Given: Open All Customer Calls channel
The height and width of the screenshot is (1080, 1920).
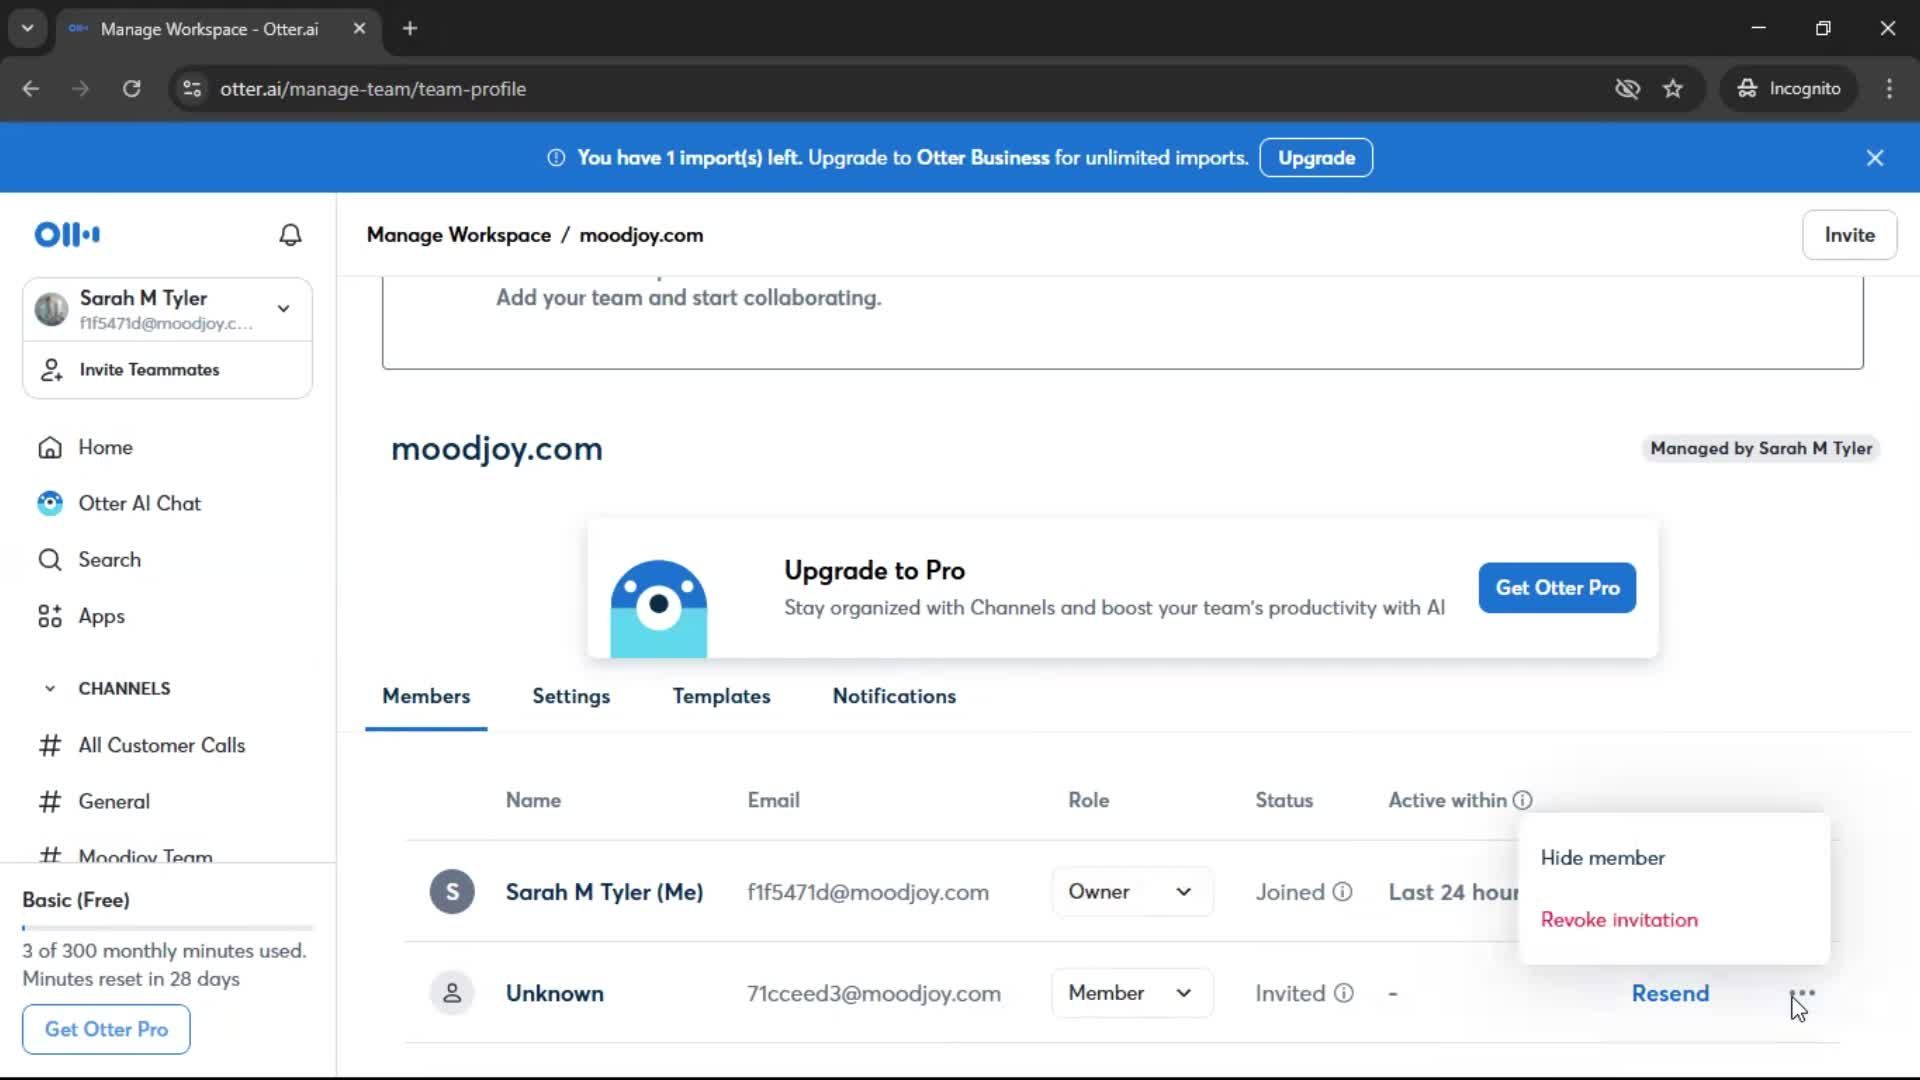Looking at the screenshot, I should point(161,745).
